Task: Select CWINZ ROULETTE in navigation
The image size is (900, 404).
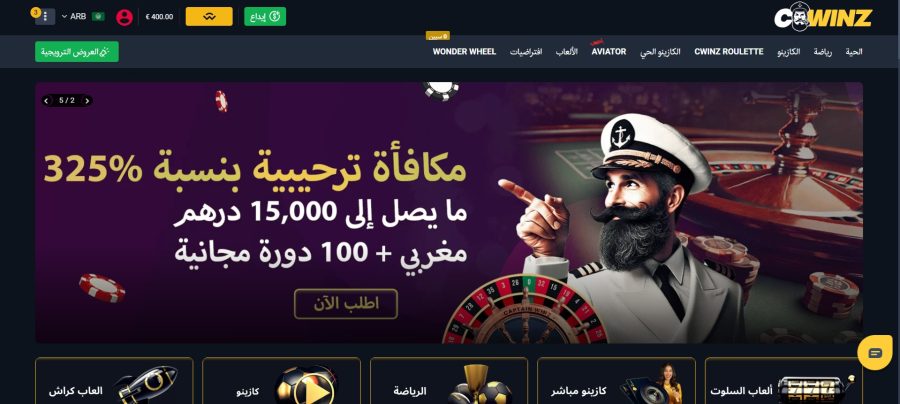Action: [729, 52]
